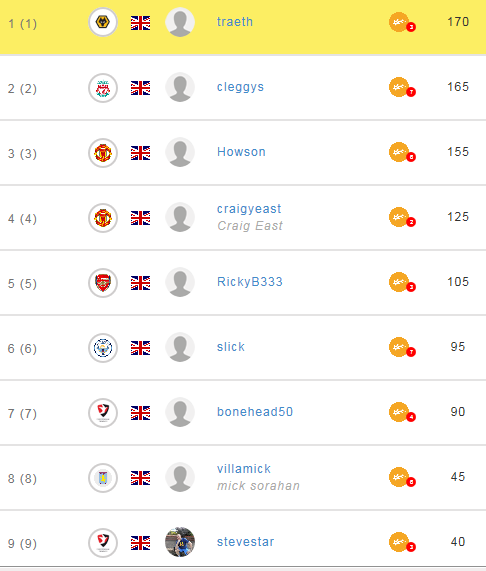Click the Aston Villa badge beside villamick
The height and width of the screenshot is (571, 486).
[103, 478]
